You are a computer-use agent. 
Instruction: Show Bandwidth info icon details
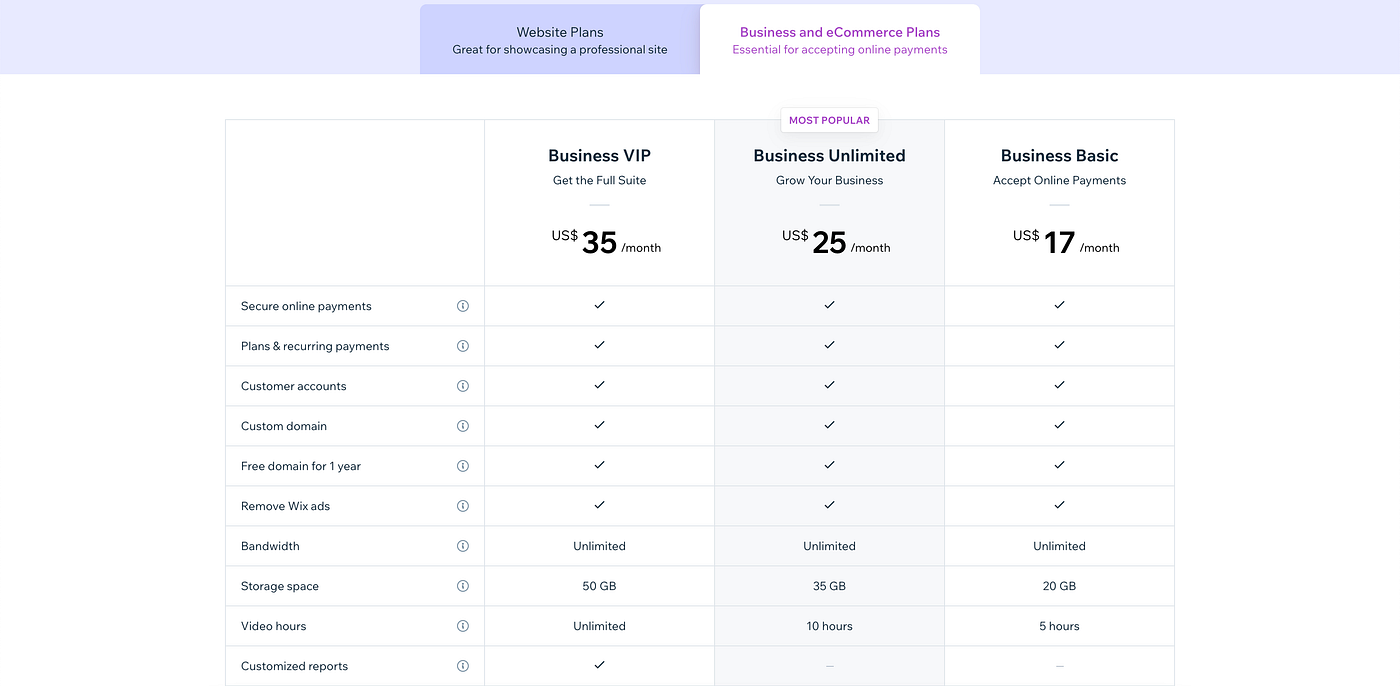pyautogui.click(x=463, y=546)
